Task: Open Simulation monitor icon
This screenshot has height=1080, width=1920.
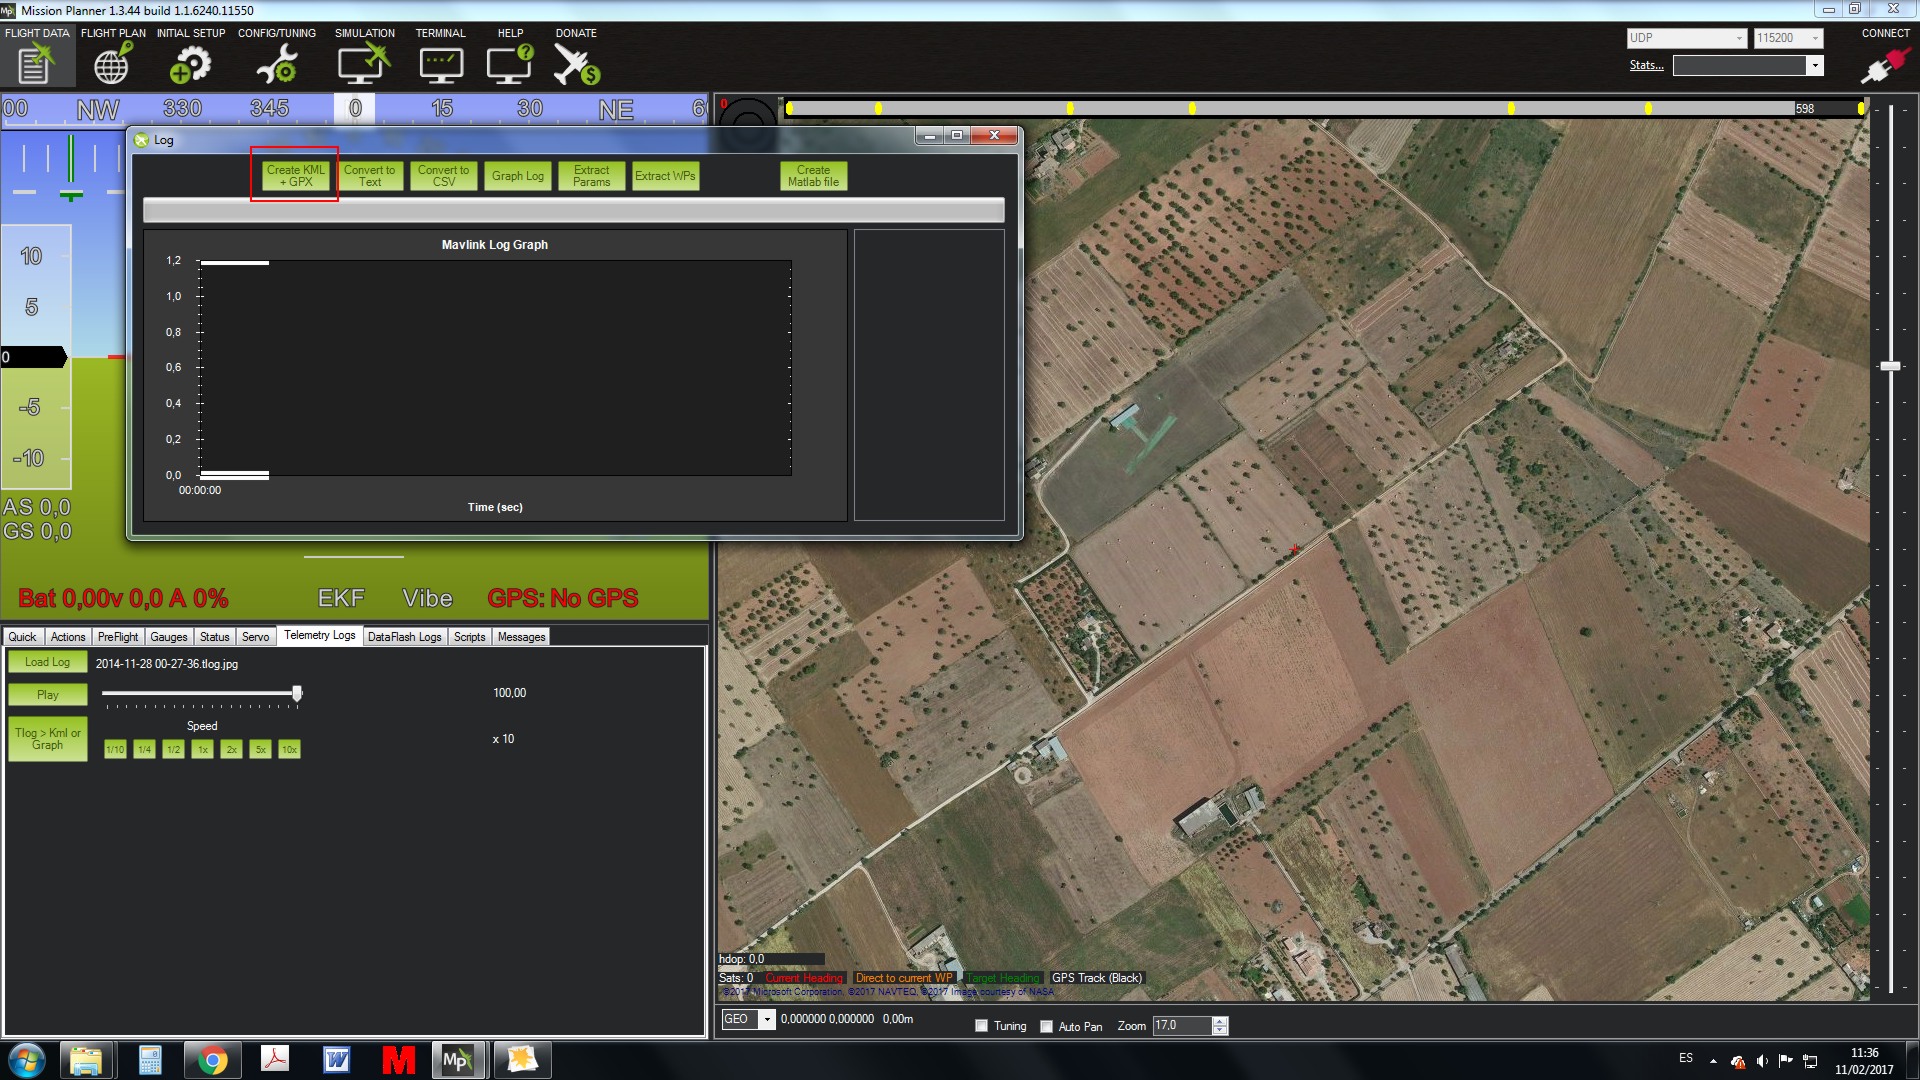Action: (363, 65)
